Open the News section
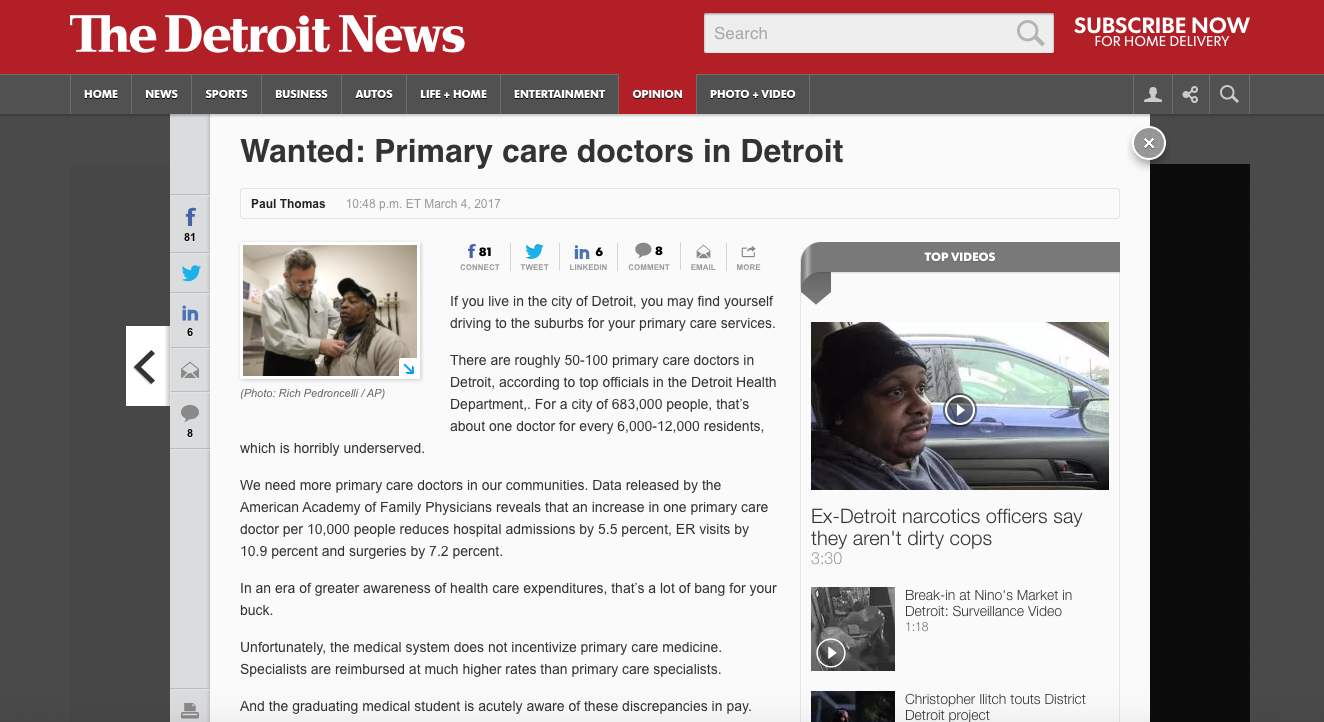 click(161, 94)
